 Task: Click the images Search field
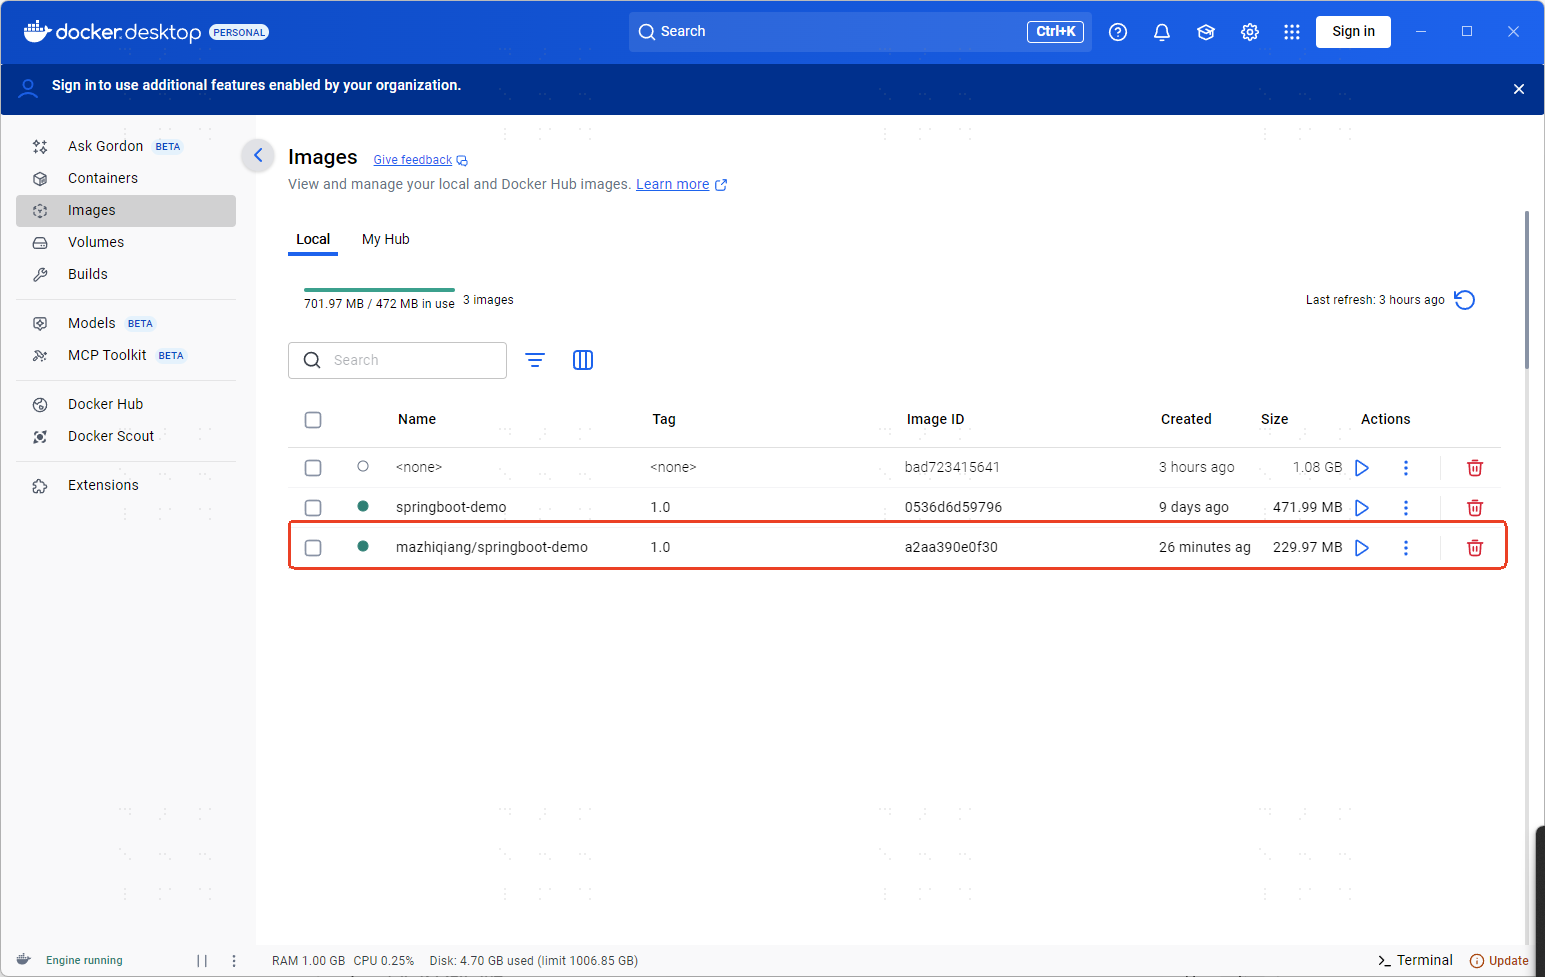tap(397, 360)
